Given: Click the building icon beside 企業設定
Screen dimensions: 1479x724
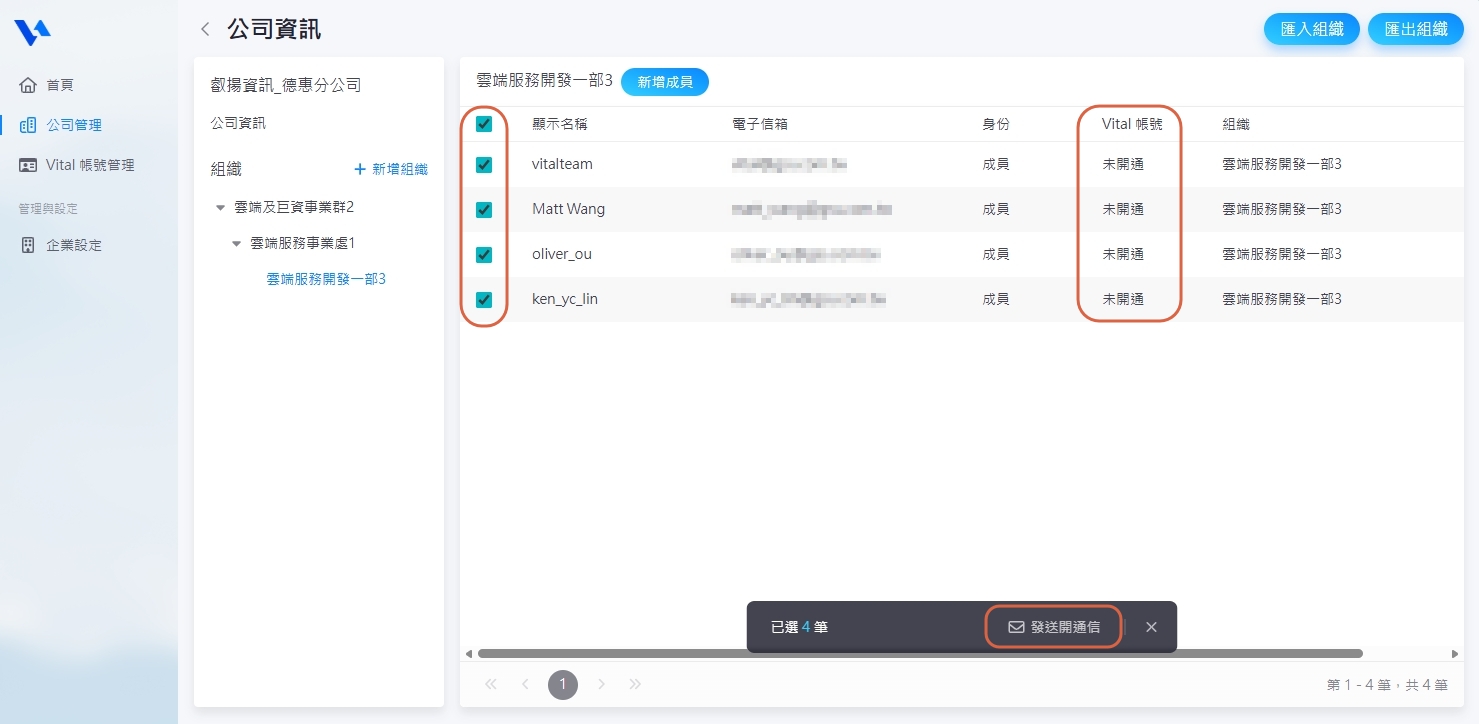Looking at the screenshot, I should click(x=28, y=245).
